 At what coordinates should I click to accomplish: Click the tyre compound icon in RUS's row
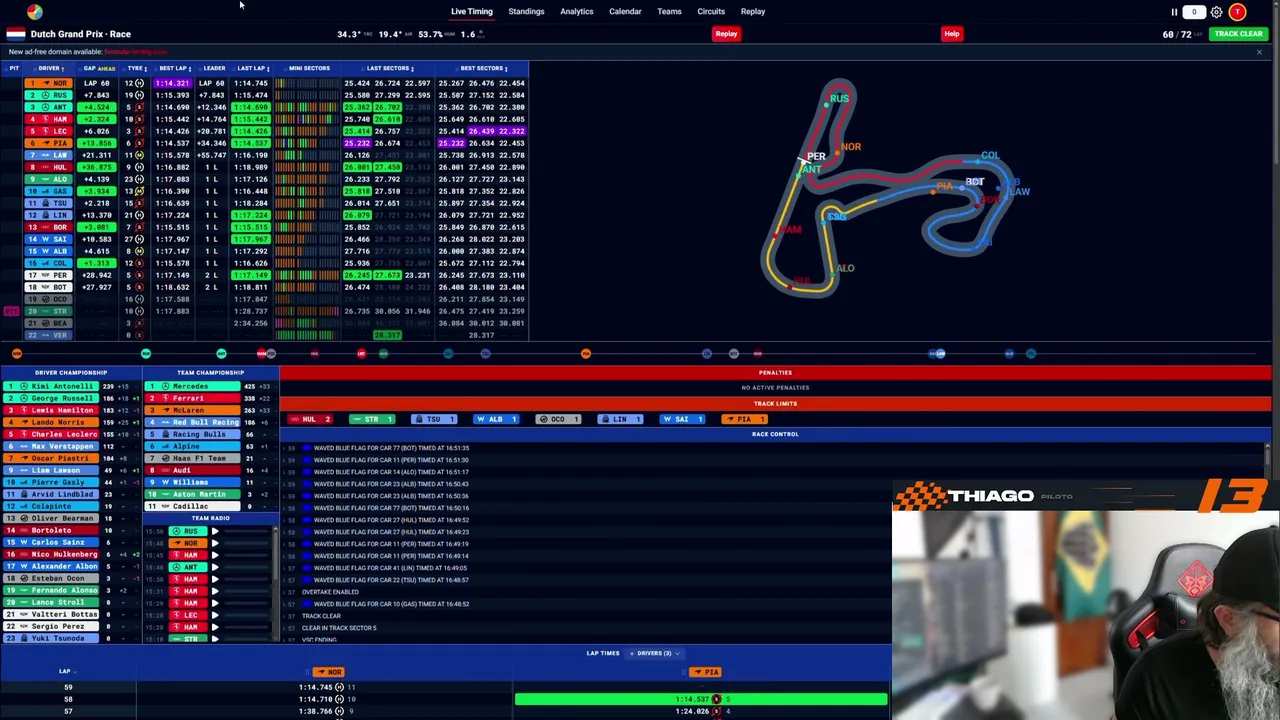pyautogui.click(x=139, y=95)
